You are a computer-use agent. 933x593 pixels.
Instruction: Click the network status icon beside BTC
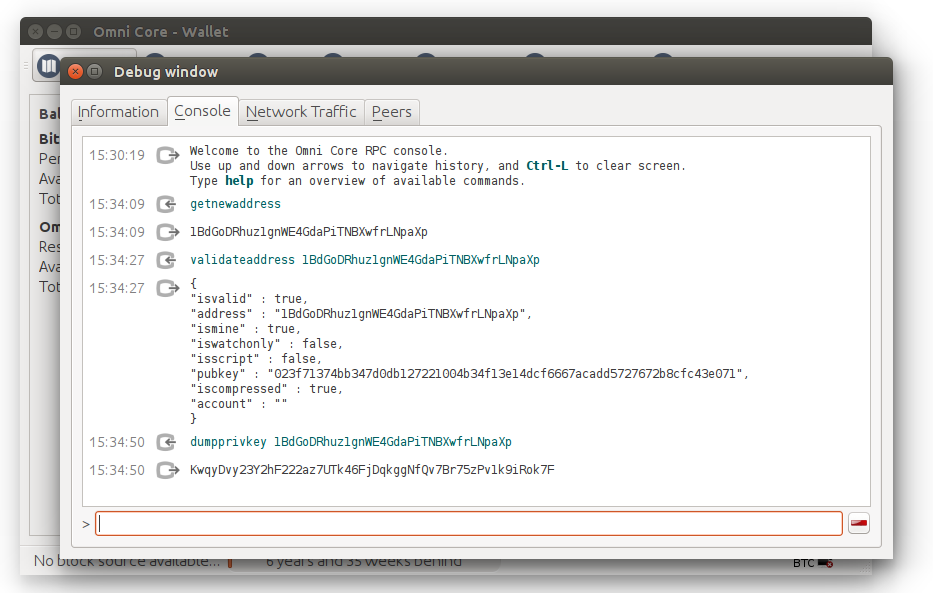826,563
